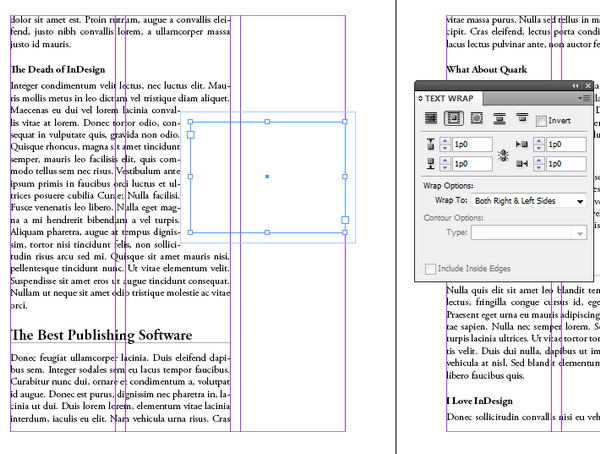The width and height of the screenshot is (600, 454).
Task: Open the Wrap To dropdown
Action: coord(529,201)
